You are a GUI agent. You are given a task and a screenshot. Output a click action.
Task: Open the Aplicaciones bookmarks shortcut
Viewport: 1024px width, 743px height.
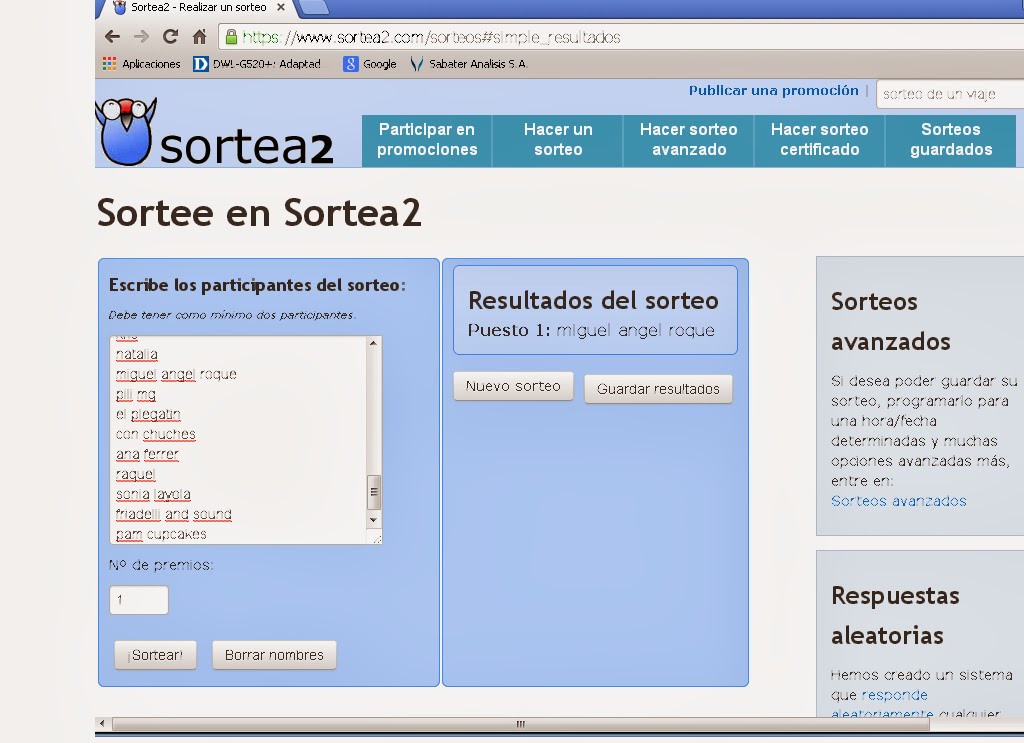click(141, 64)
